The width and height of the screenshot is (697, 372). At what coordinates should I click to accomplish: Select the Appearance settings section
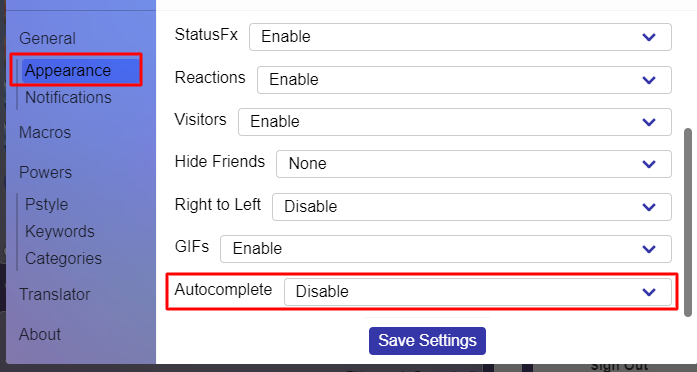point(68,70)
